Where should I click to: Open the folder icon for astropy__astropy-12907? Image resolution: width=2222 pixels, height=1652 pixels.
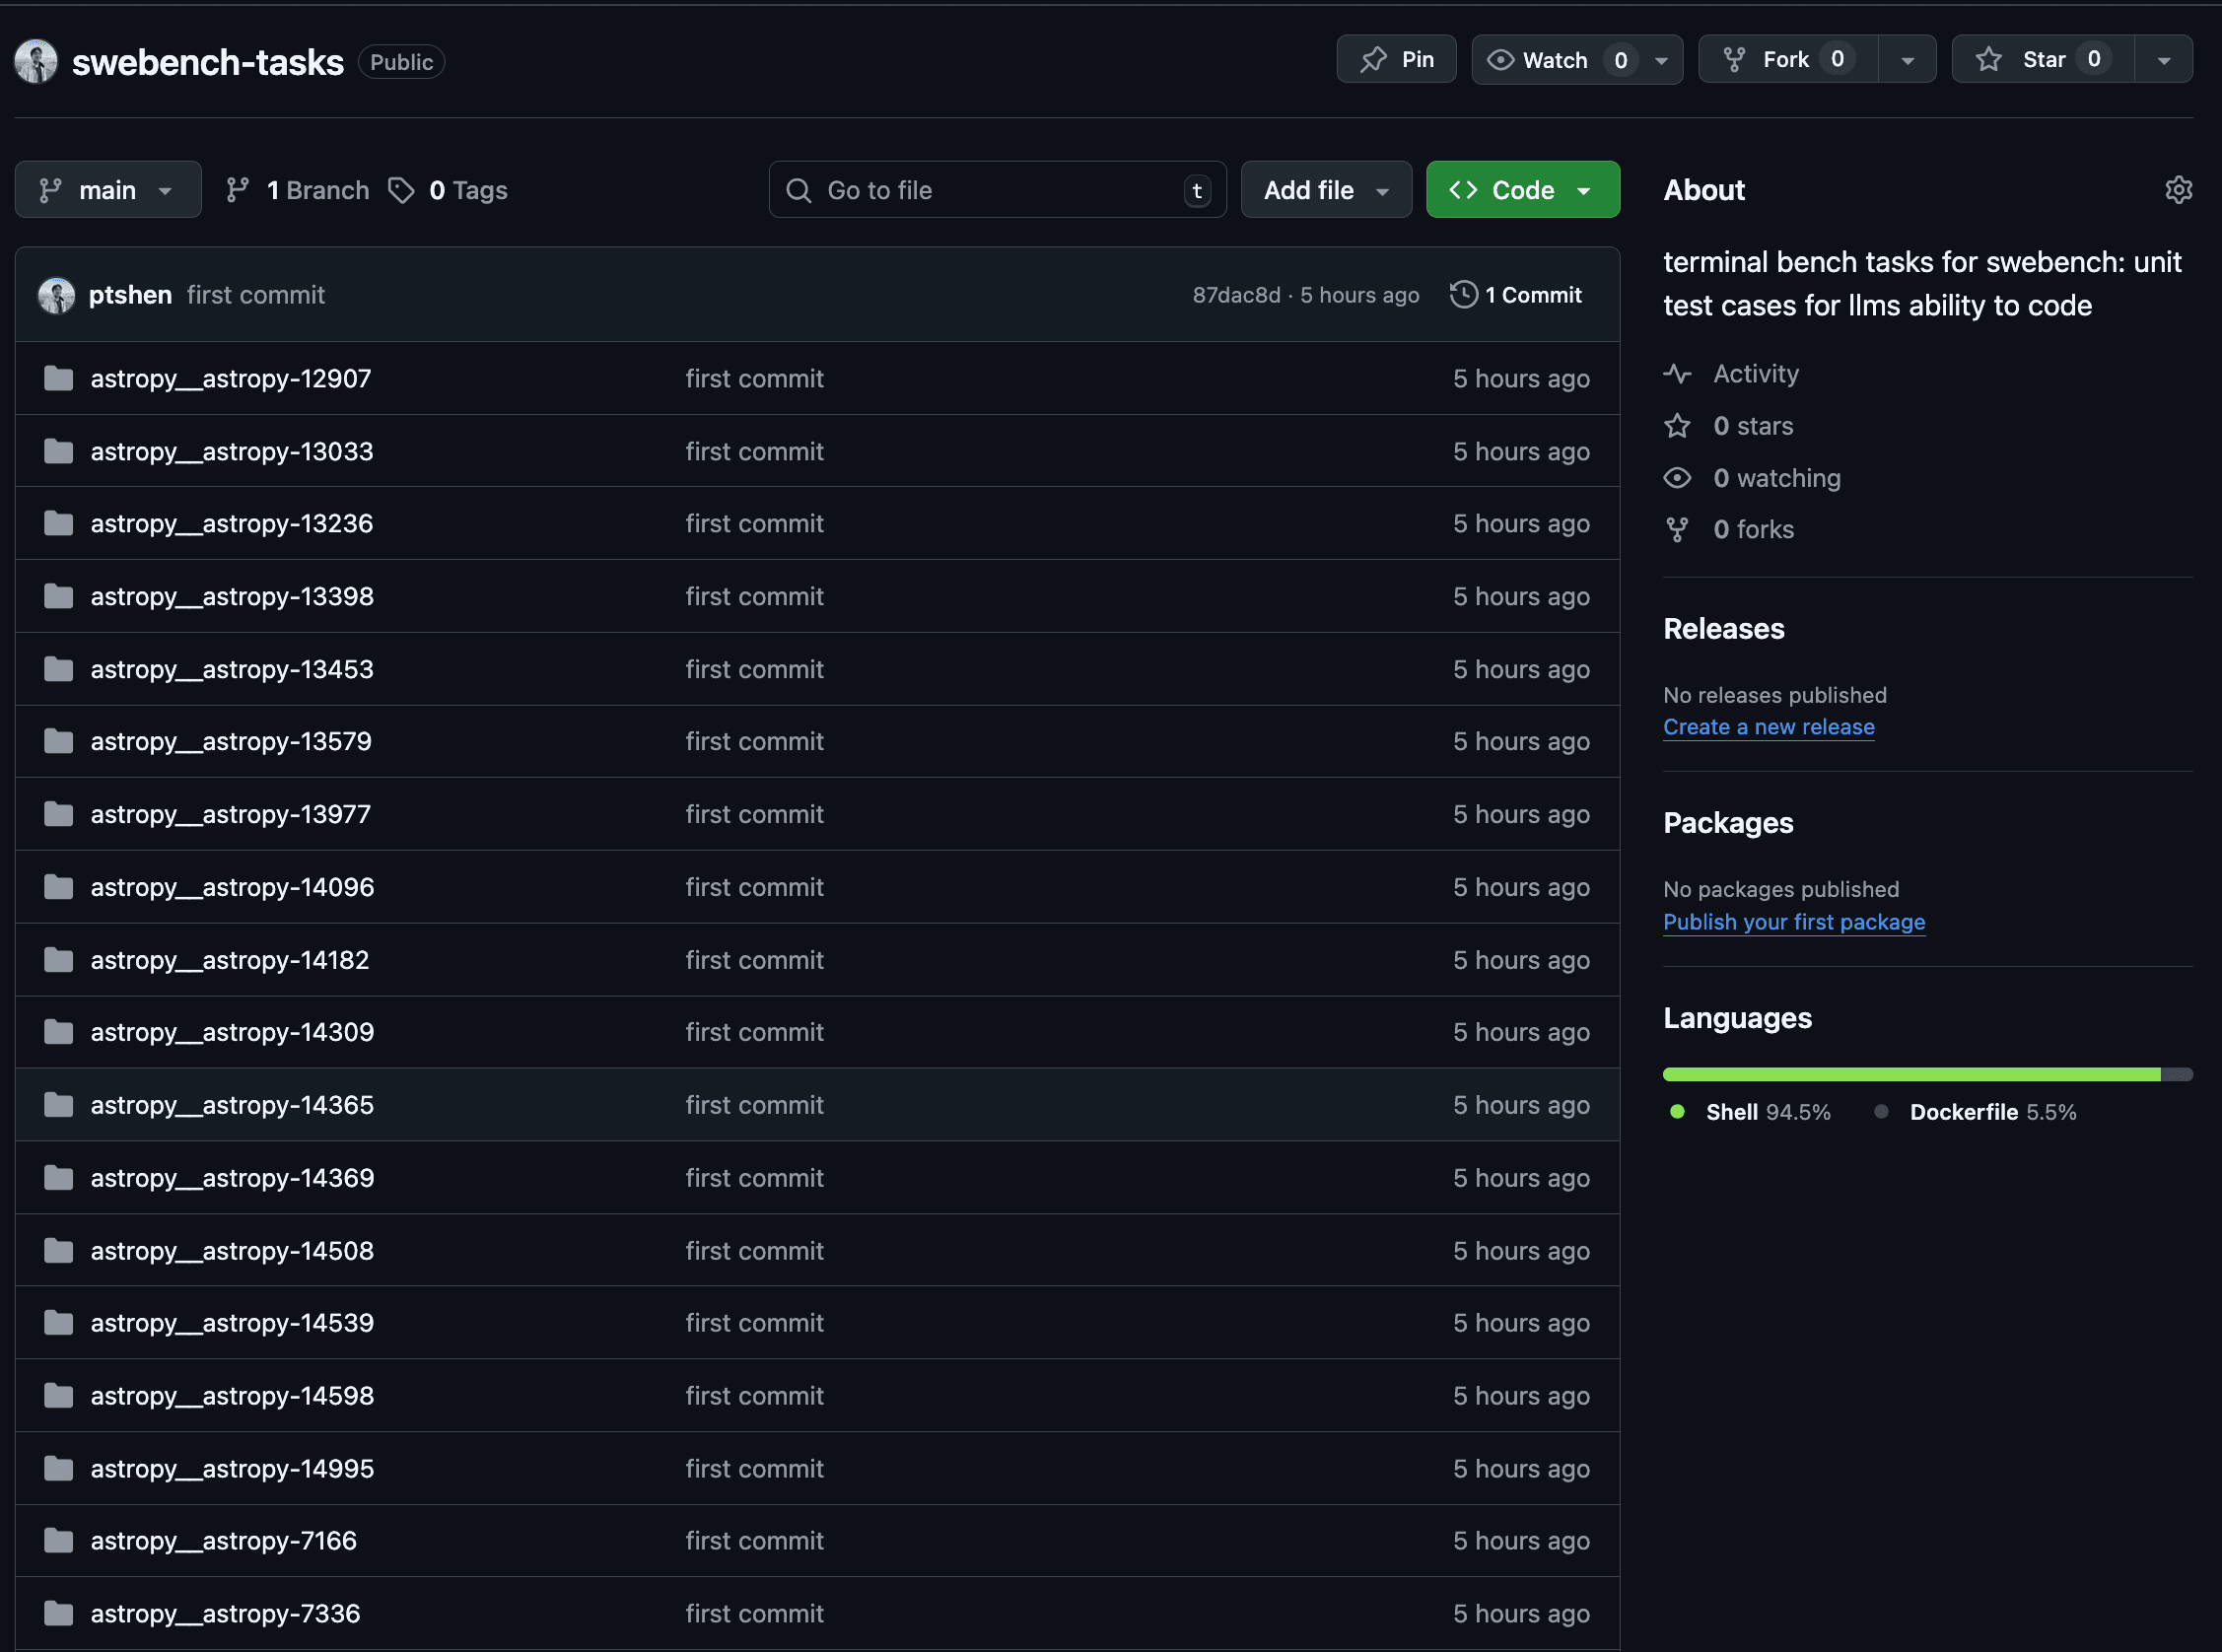coord(58,378)
